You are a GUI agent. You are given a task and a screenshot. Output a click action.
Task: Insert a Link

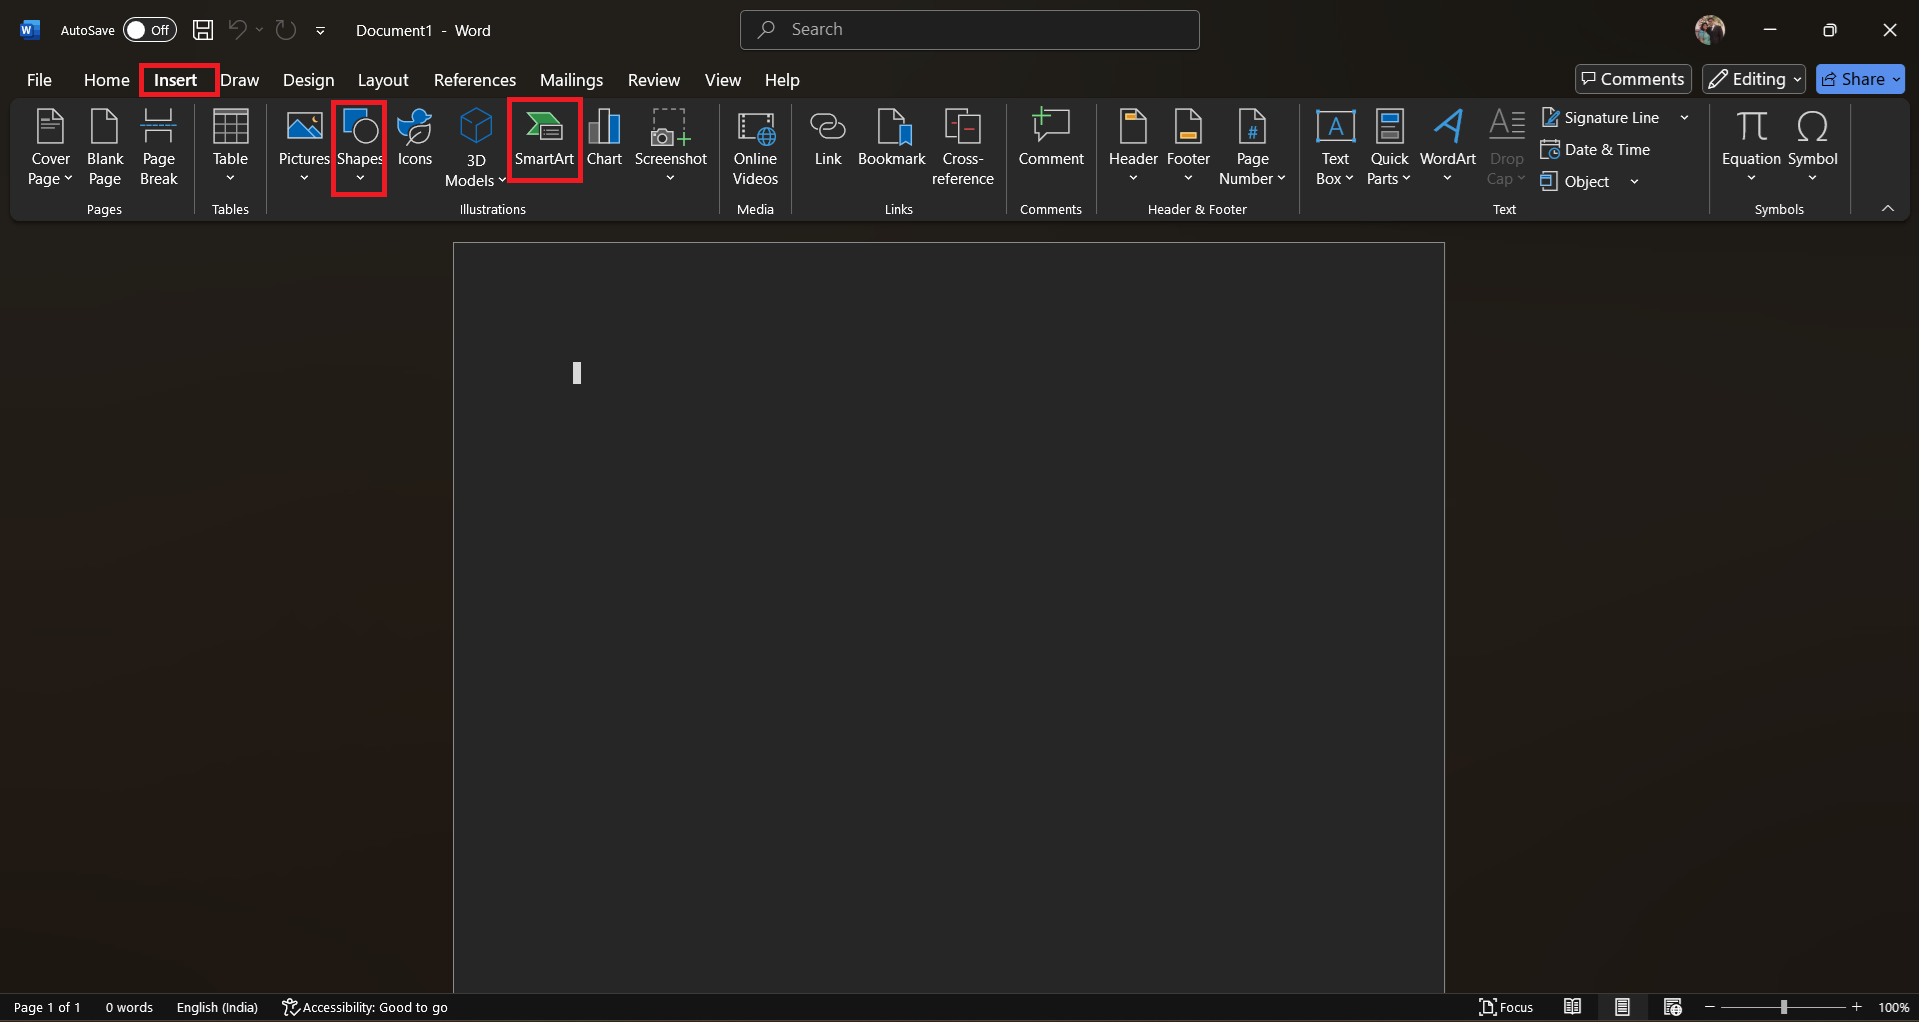point(828,140)
